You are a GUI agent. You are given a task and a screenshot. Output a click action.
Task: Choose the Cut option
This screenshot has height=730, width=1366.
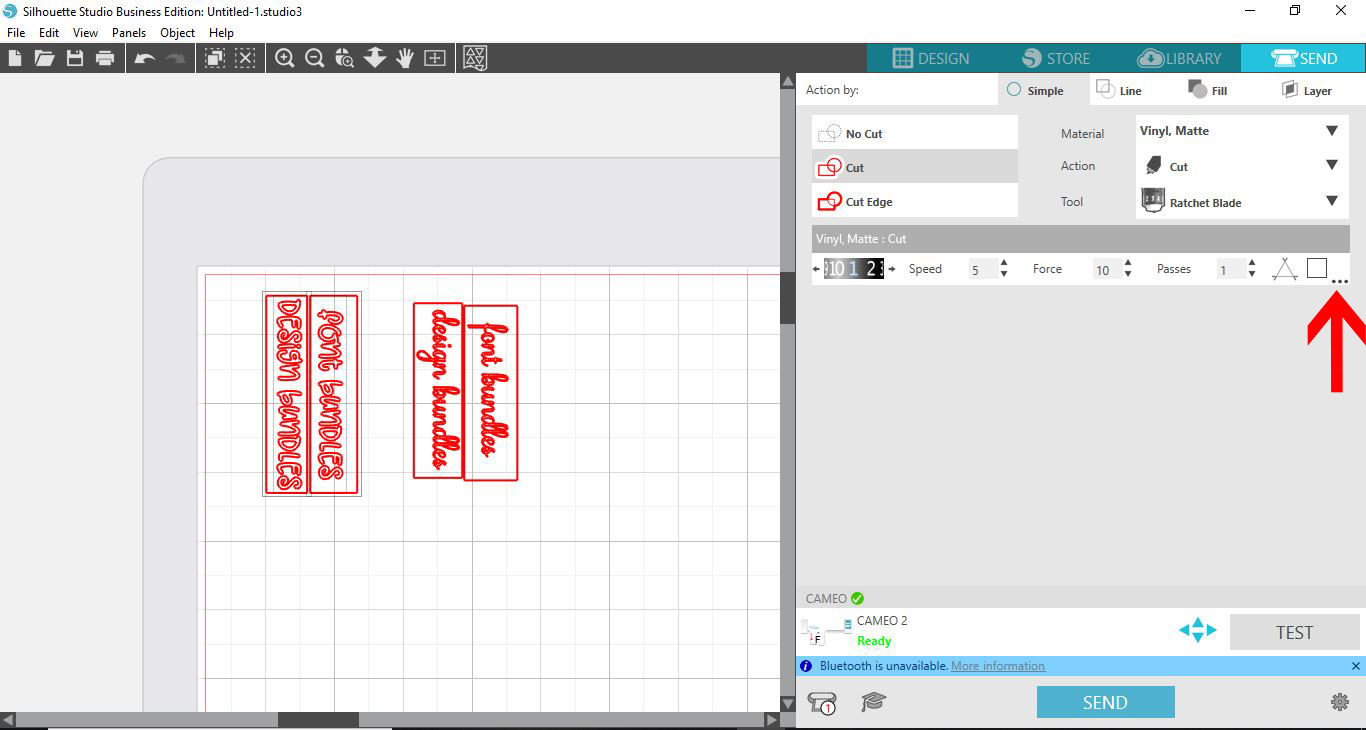tap(915, 167)
